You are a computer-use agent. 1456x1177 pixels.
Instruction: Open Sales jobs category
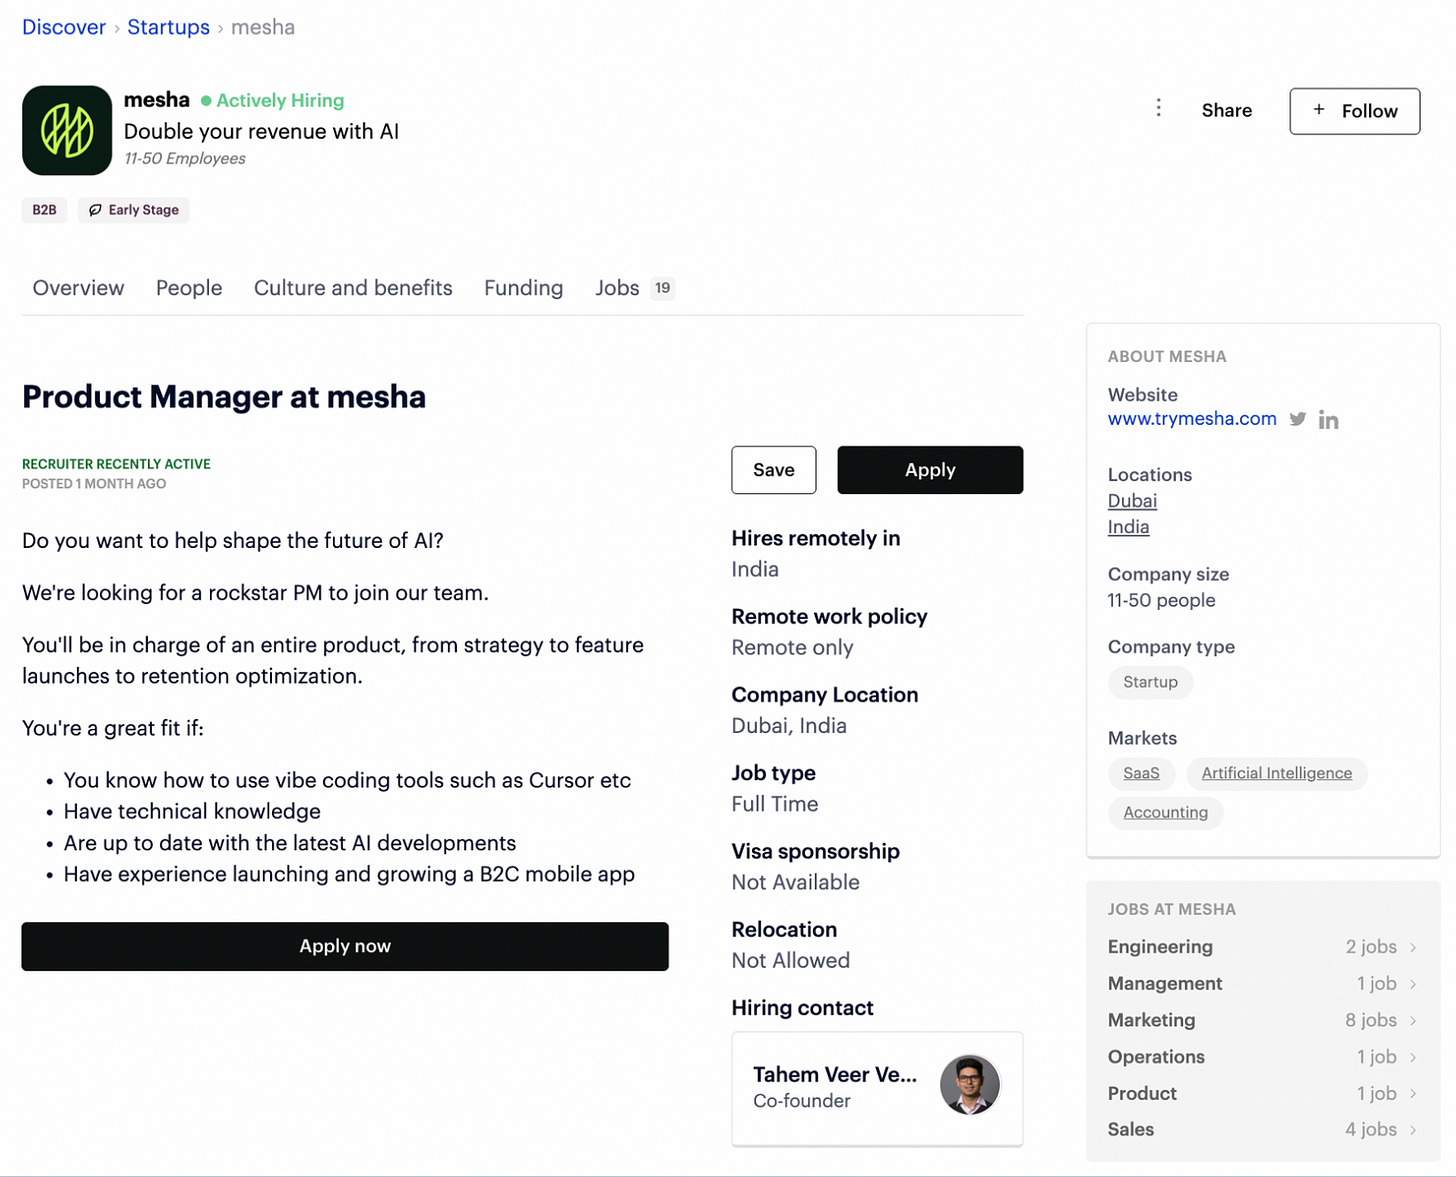1263,1130
